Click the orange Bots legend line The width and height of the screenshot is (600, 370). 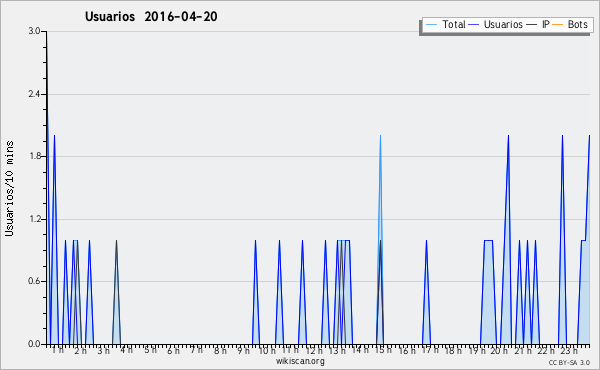pos(558,24)
